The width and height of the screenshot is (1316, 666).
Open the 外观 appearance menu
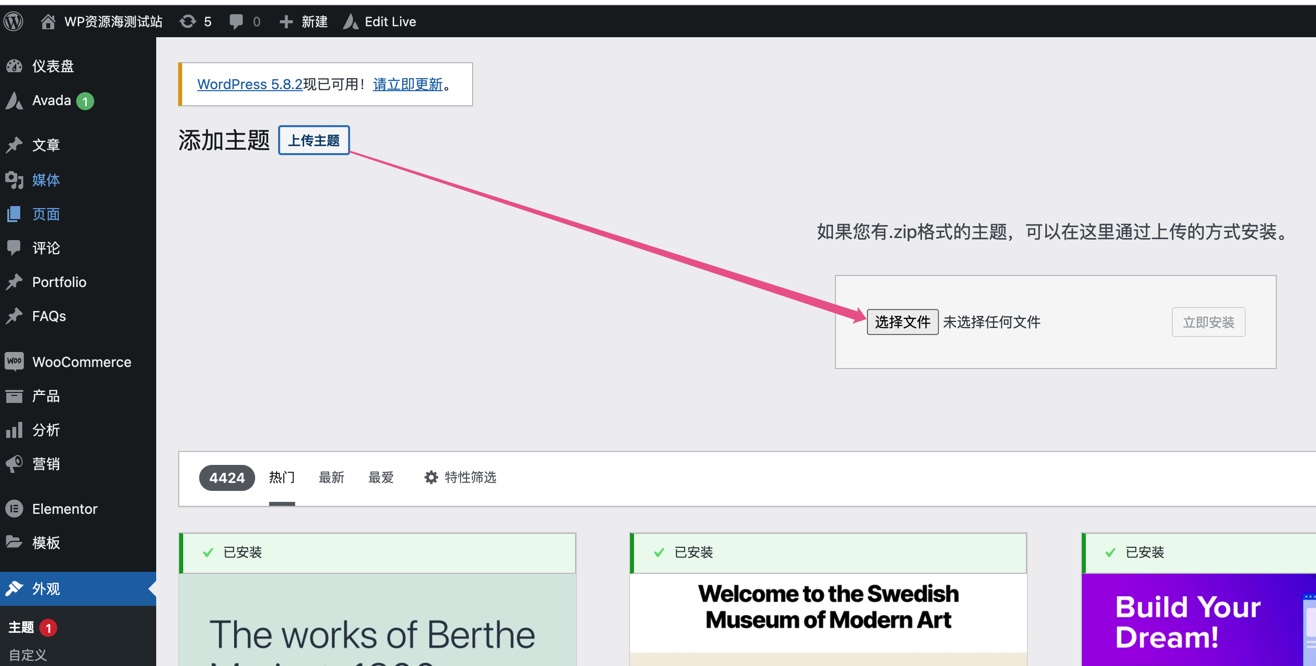(78, 589)
